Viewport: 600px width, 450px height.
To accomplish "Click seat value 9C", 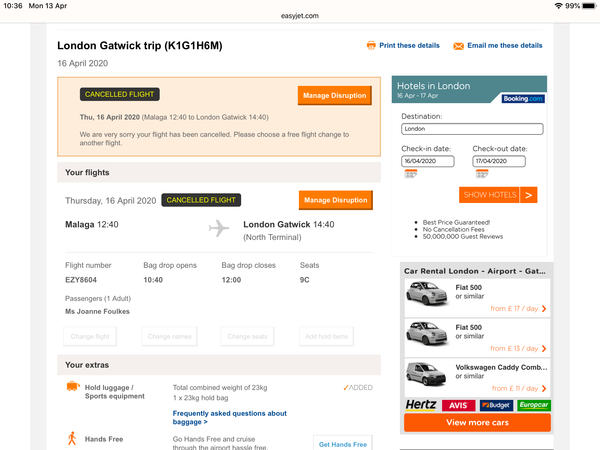I will pyautogui.click(x=304, y=280).
